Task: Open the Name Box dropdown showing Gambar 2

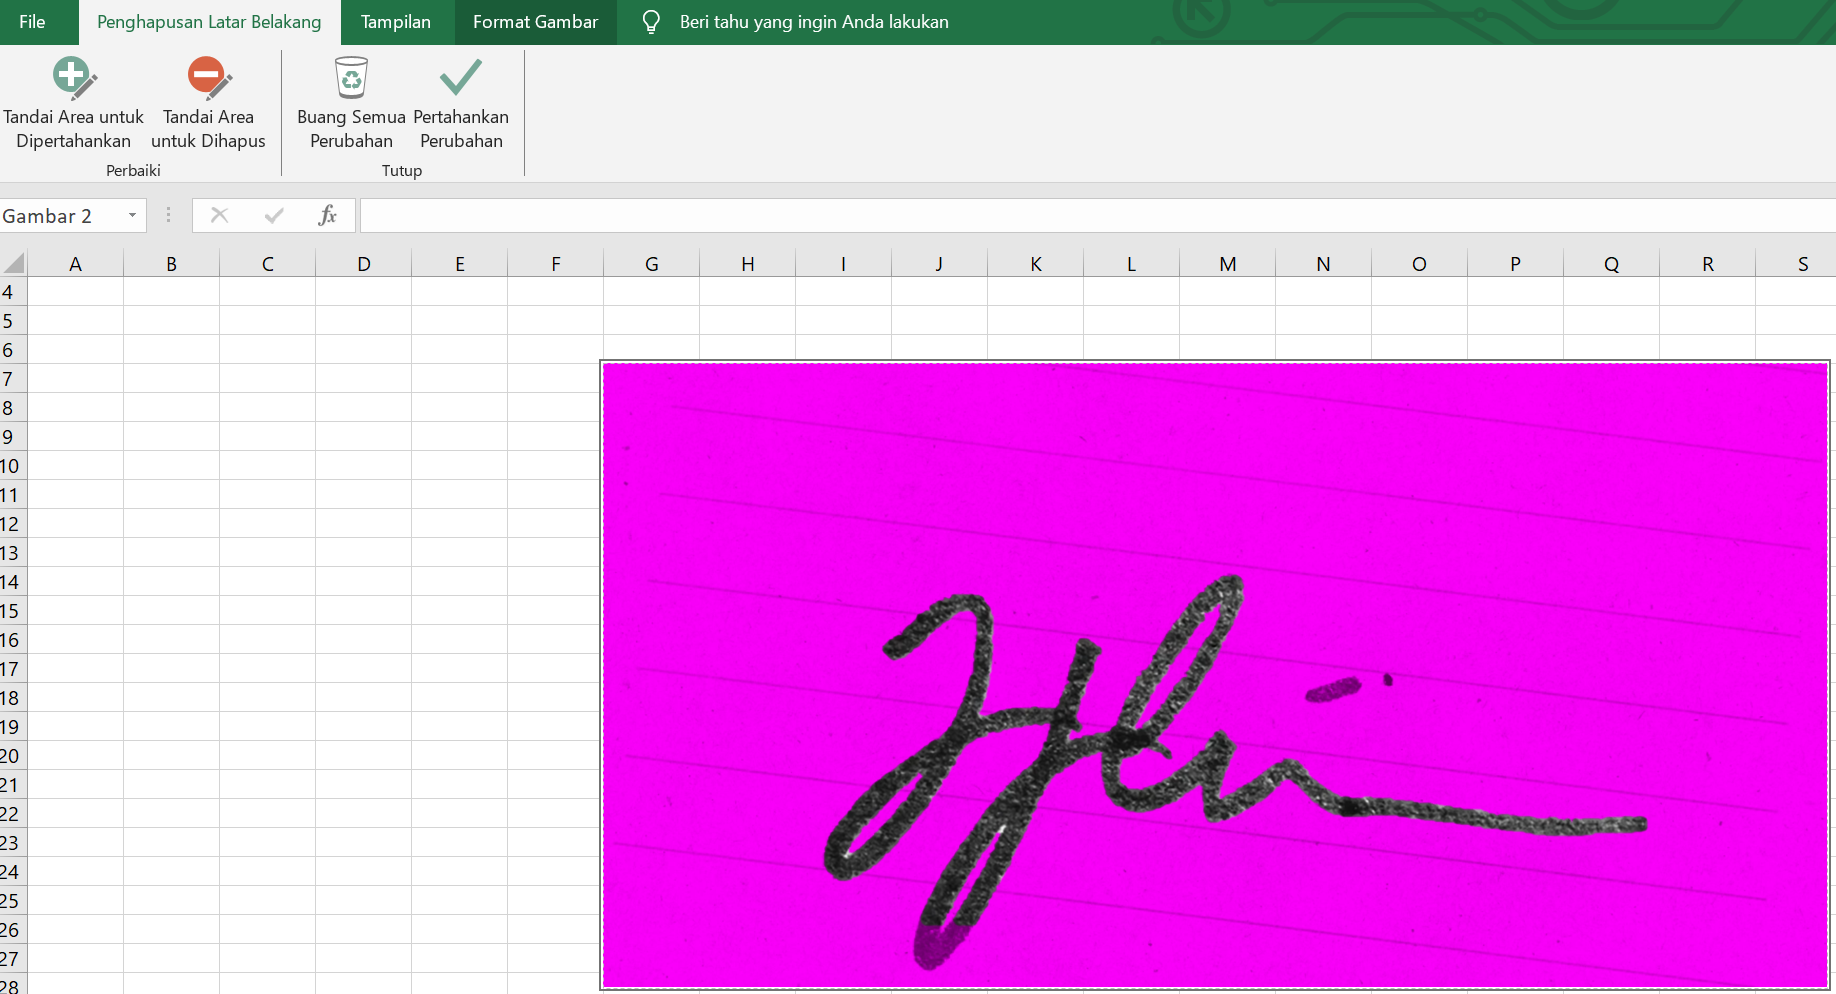Action: tap(131, 215)
